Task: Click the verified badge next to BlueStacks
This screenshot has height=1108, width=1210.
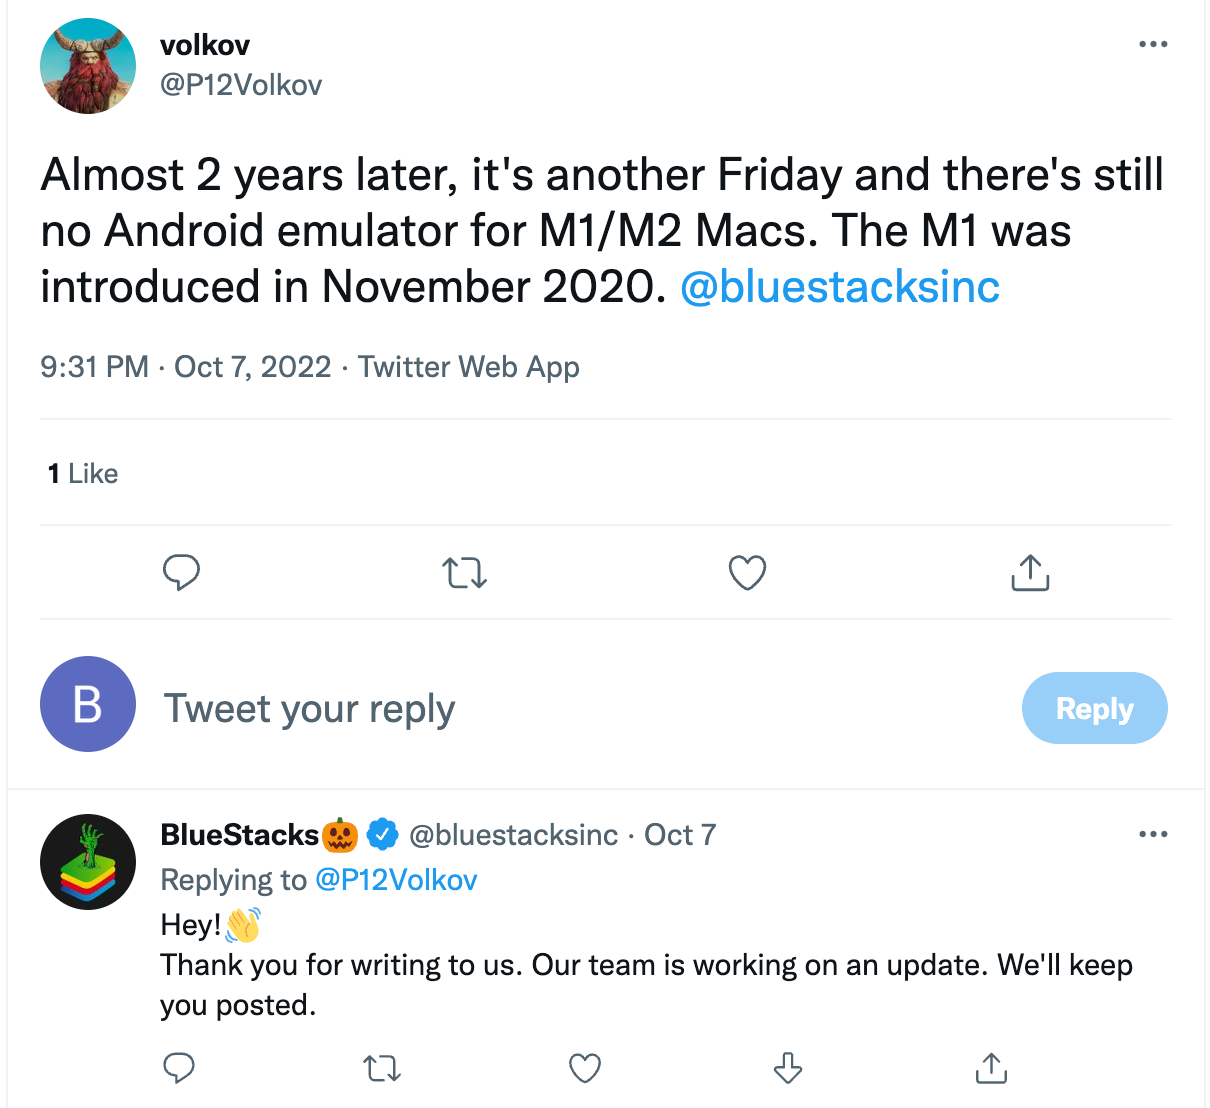Action: click(383, 833)
